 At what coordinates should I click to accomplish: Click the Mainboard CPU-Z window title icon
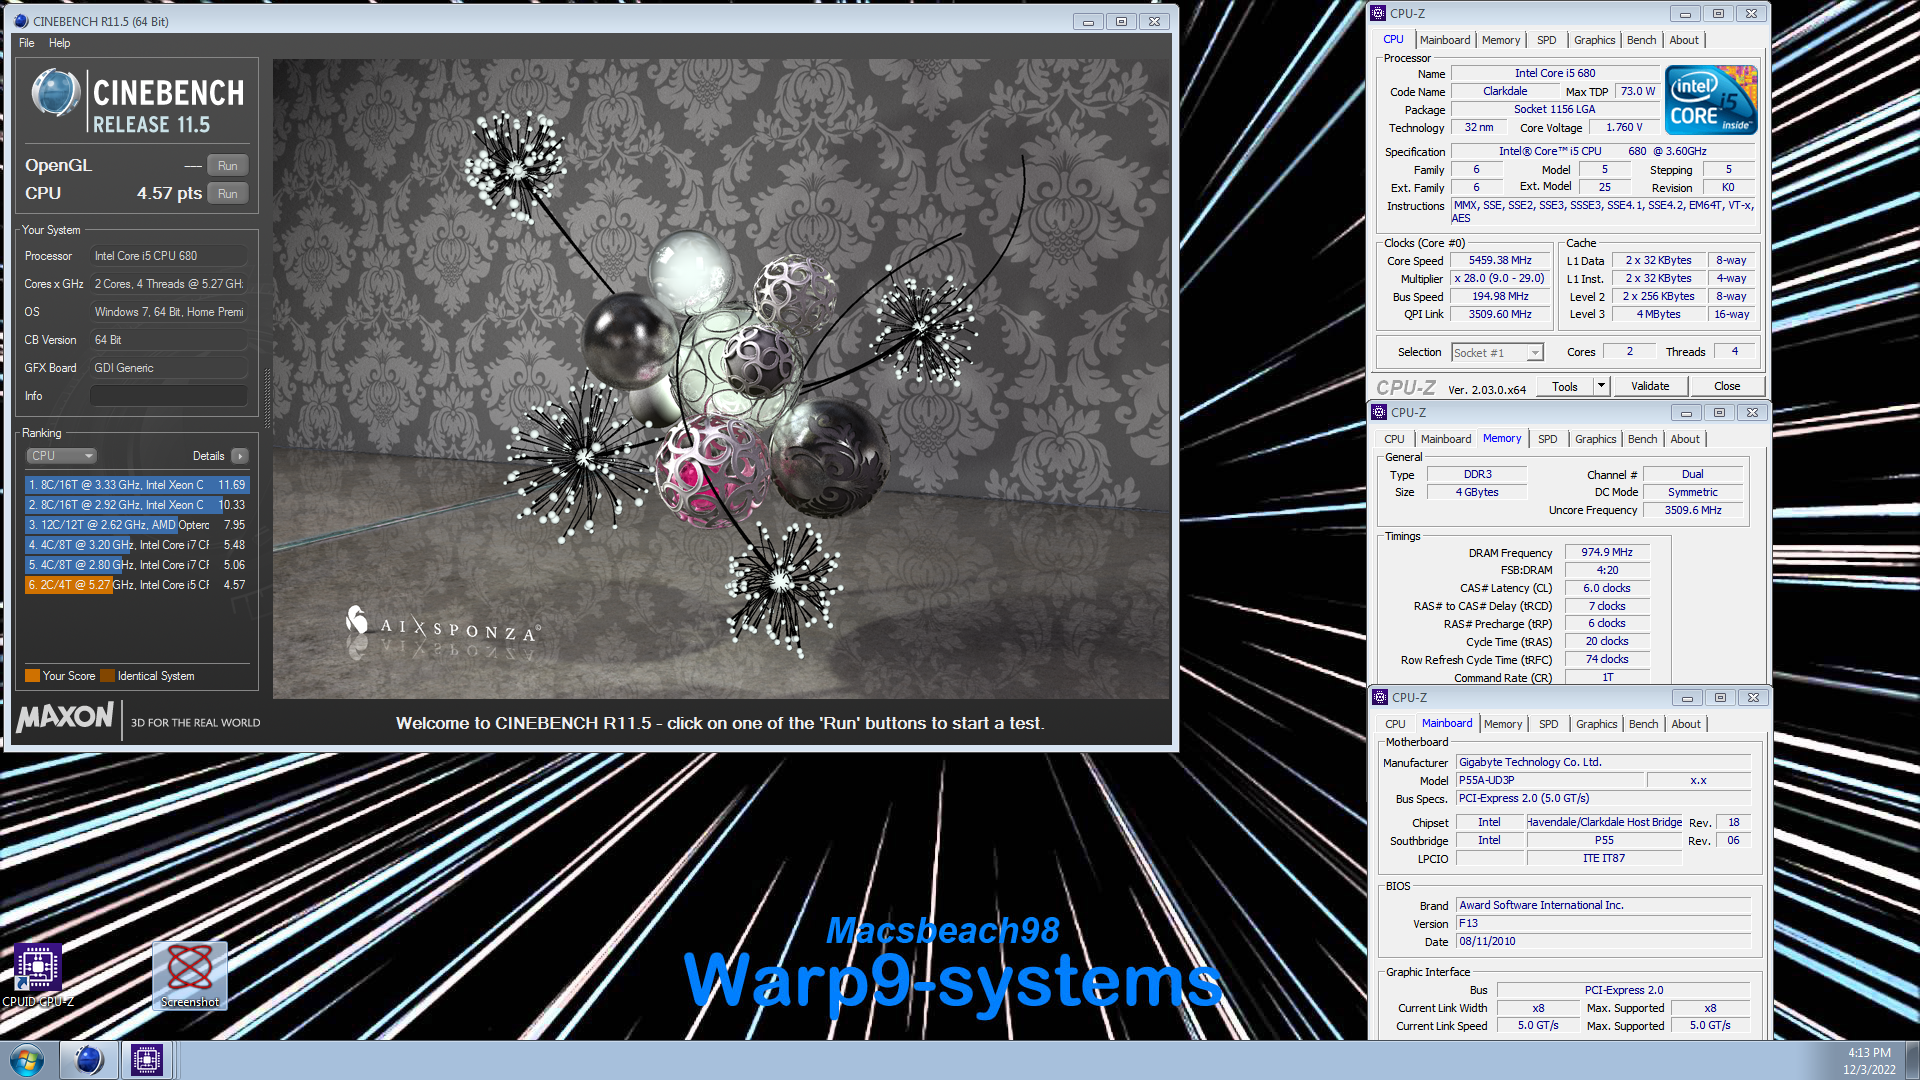click(1380, 697)
